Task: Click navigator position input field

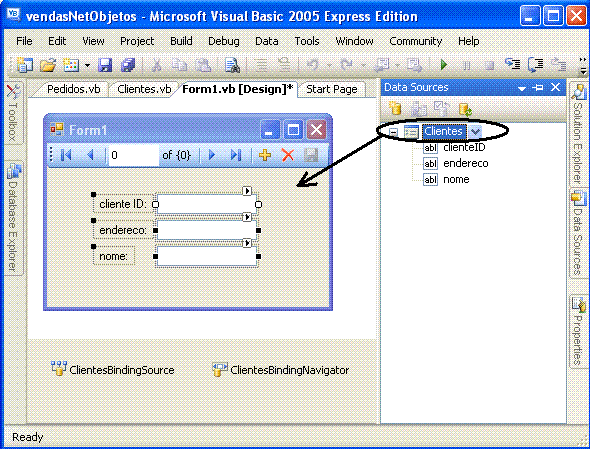Action: click(133, 155)
